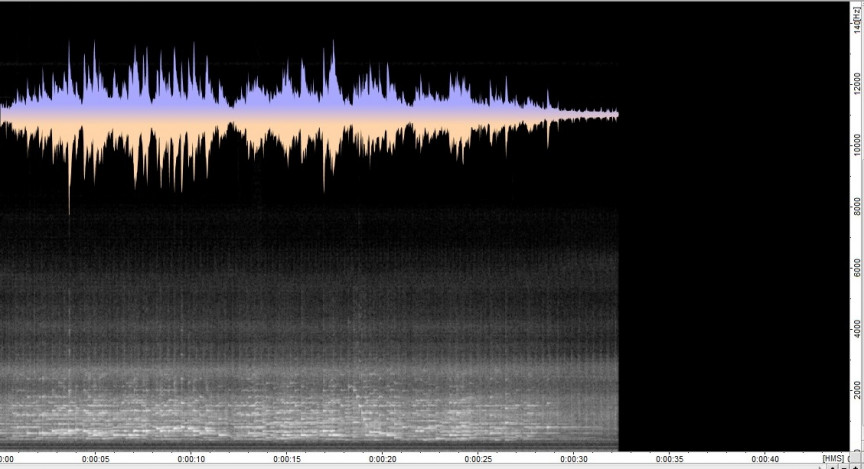
Task: Jump to 0:00:20 on the time ruler
Action: coord(382,460)
